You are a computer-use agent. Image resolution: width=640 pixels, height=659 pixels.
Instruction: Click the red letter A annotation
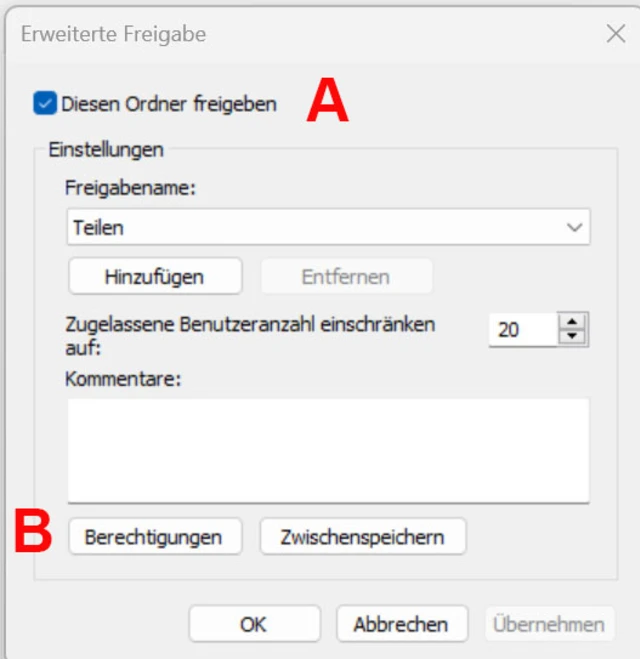click(327, 102)
